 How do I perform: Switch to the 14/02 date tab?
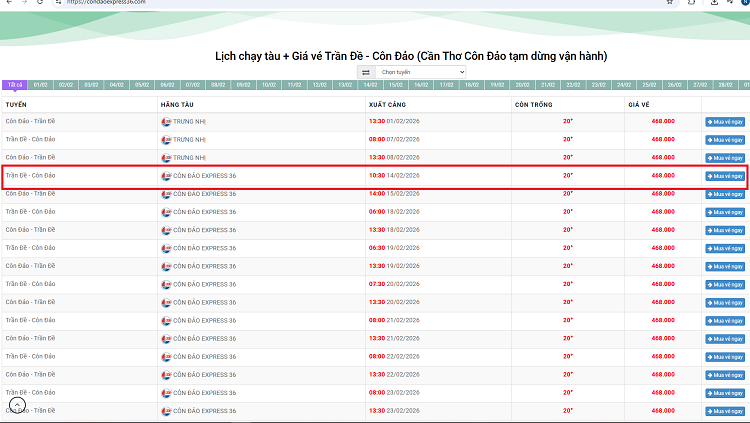(369, 85)
